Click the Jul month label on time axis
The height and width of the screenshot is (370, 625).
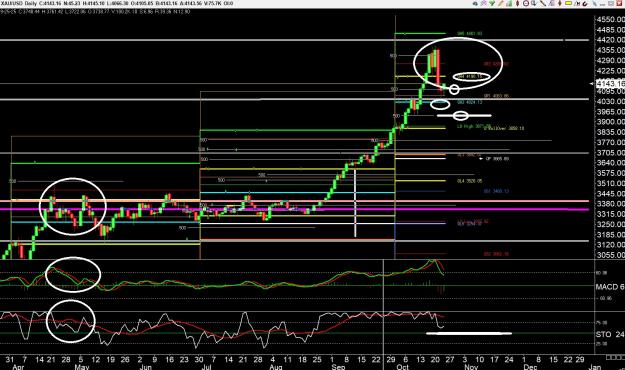pos(206,367)
